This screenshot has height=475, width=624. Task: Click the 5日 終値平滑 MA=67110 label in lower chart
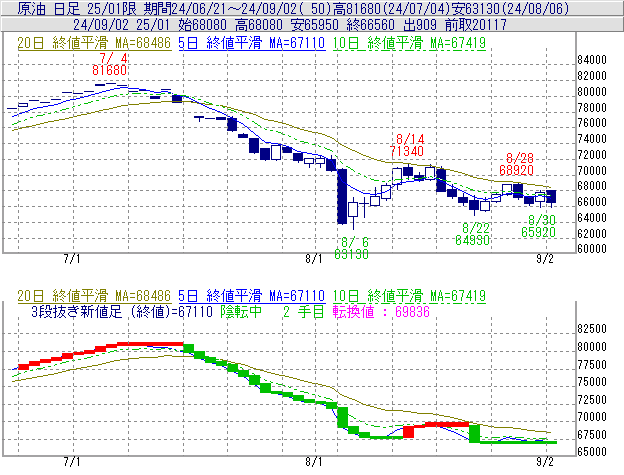(252, 296)
